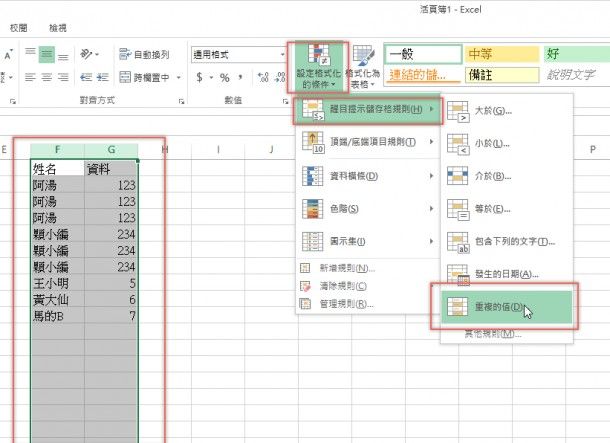This screenshot has height=443, width=610.
Task: Increase decimal places icon
Action: coord(263,77)
